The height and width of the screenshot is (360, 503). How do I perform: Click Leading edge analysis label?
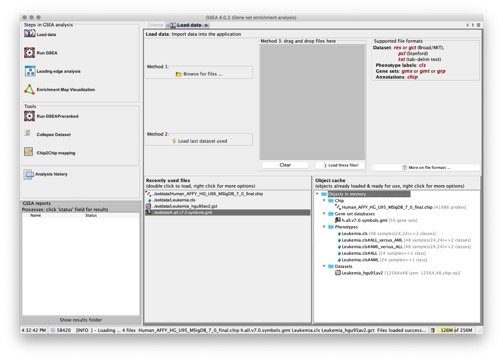pos(59,71)
